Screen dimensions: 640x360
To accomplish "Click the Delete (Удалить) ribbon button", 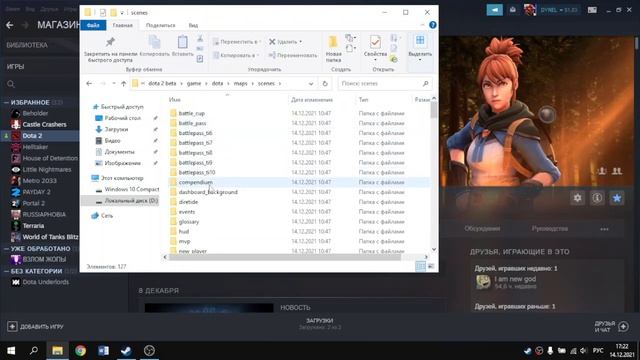I will click(x=285, y=42).
